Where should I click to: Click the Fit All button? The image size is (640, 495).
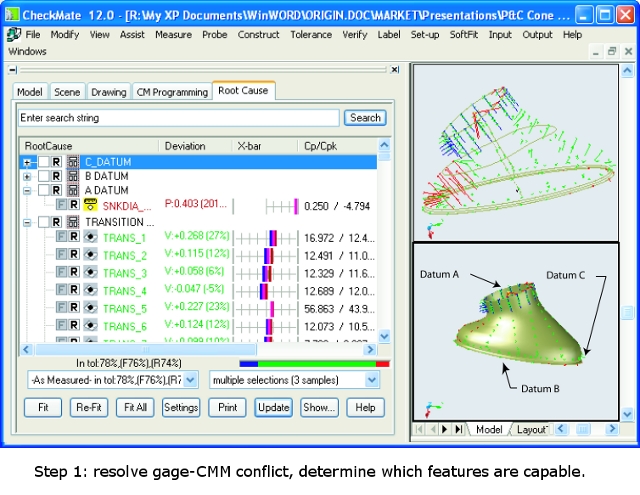[135, 407]
